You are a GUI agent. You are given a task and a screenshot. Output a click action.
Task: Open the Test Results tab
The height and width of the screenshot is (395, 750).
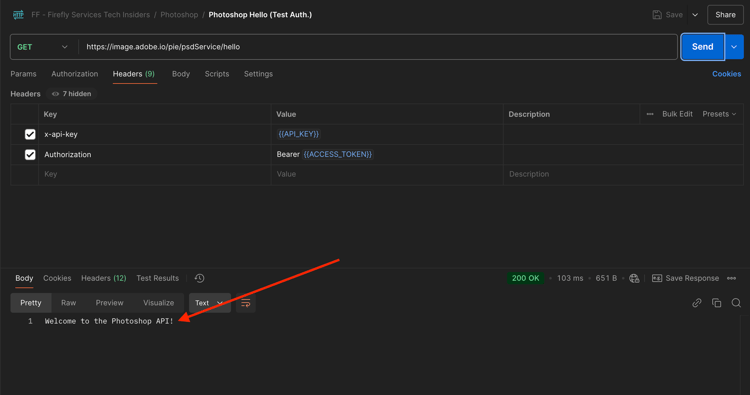(x=157, y=278)
